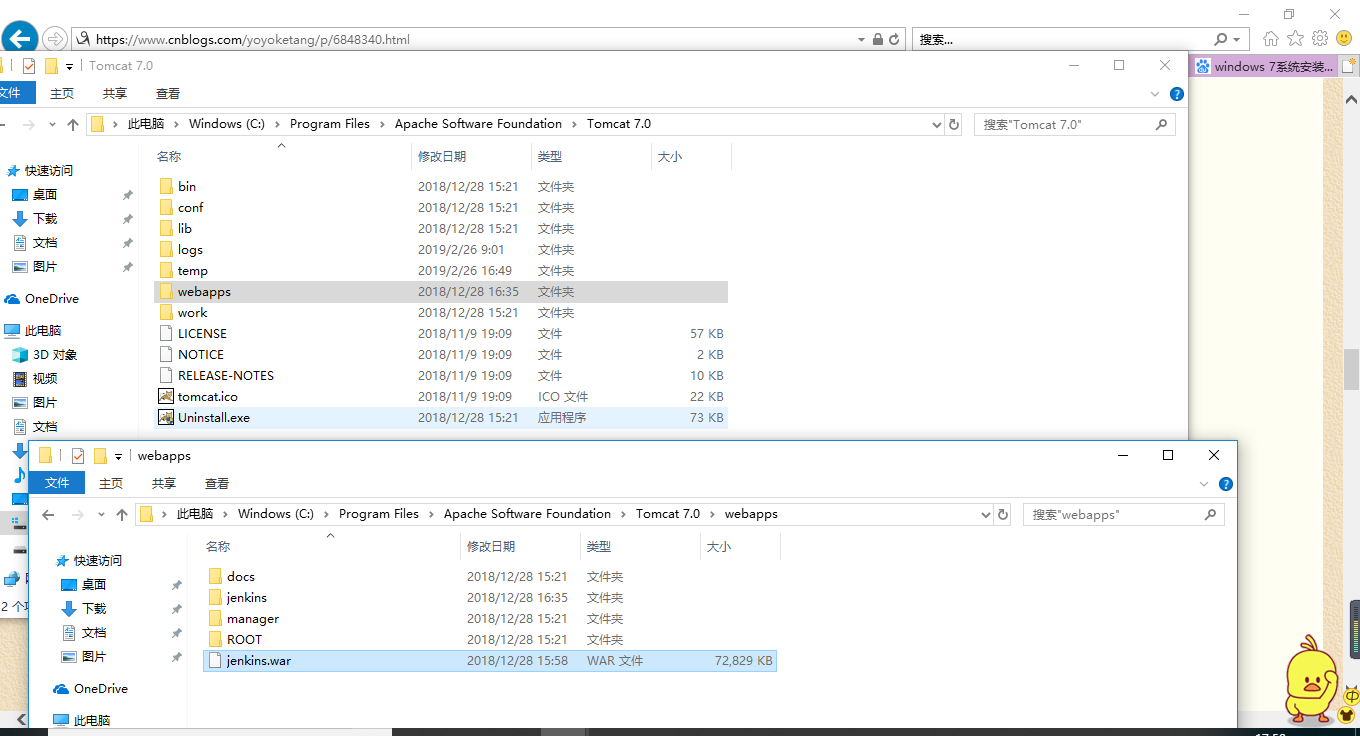Select Uninstall.exe application icon

point(167,418)
